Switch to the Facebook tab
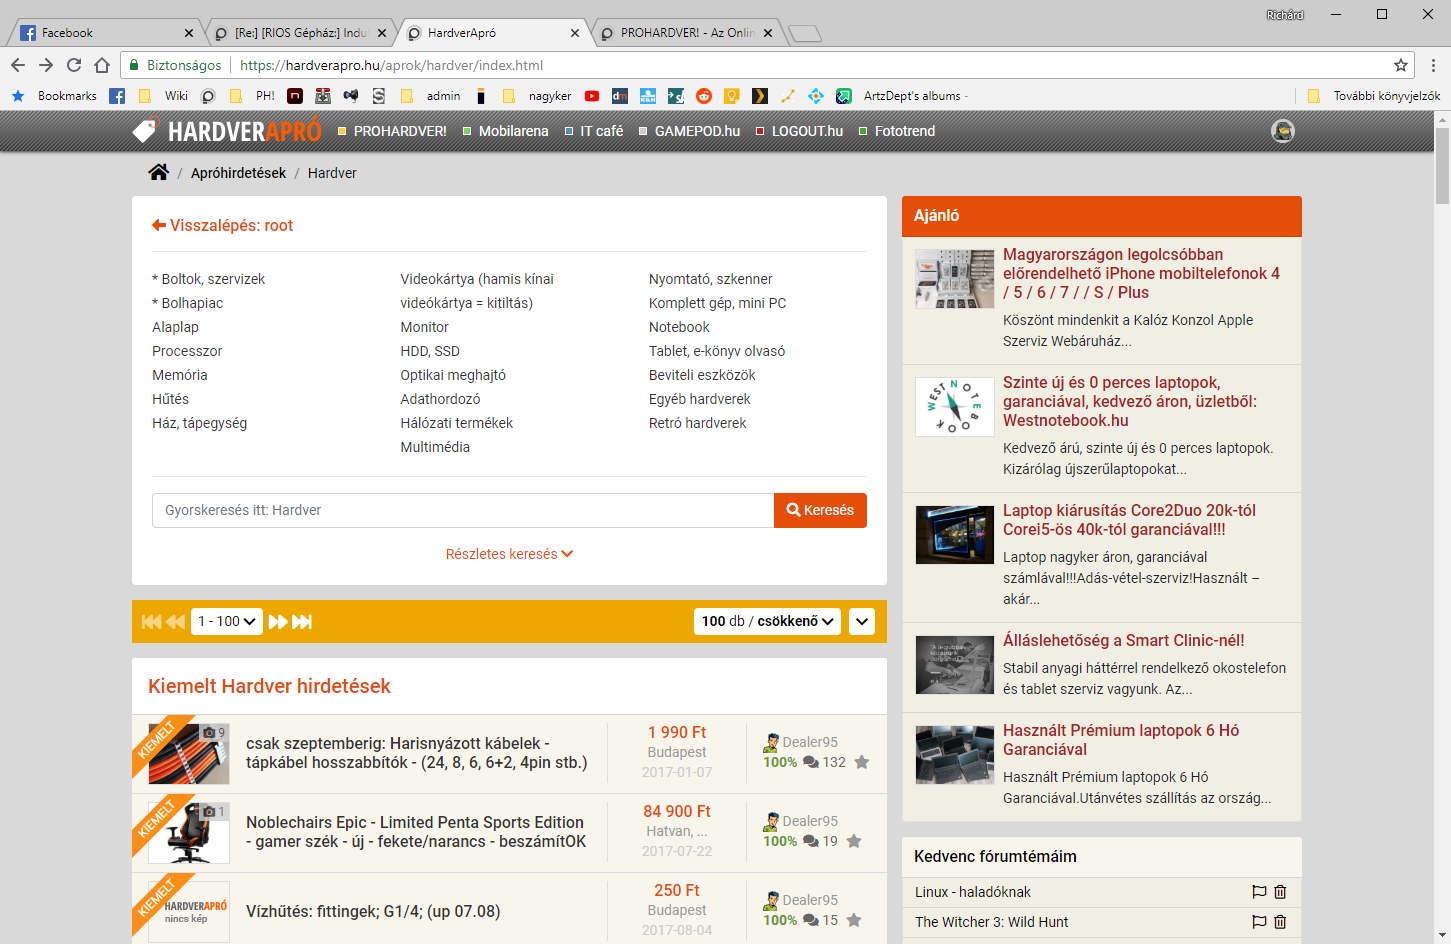Viewport: 1451px width, 944px height. pos(105,33)
